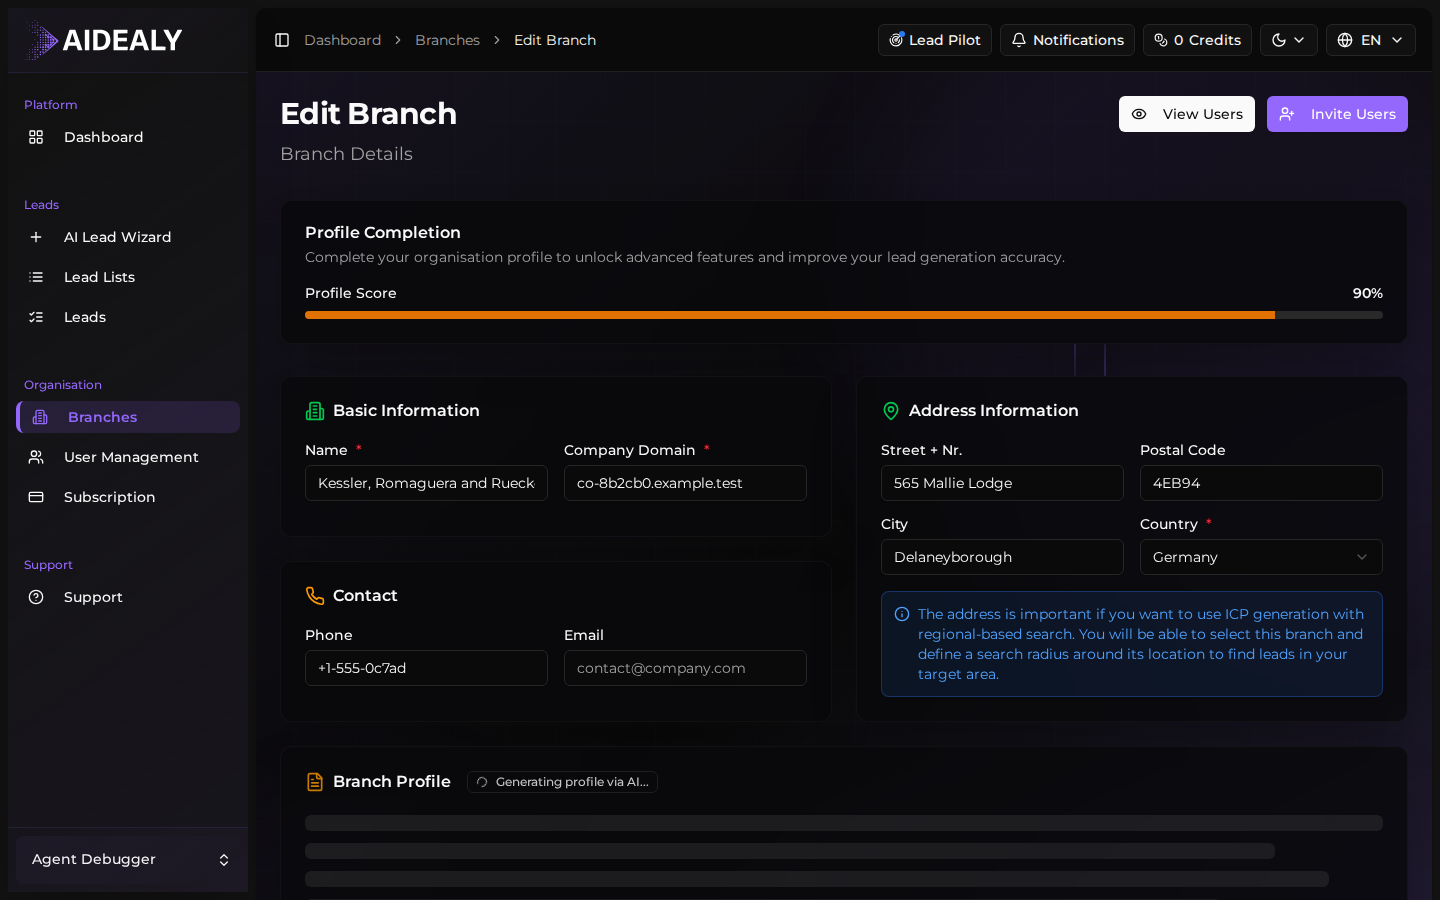The width and height of the screenshot is (1440, 900).
Task: Click the AI Lead Wizard plus icon
Action: (x=36, y=237)
